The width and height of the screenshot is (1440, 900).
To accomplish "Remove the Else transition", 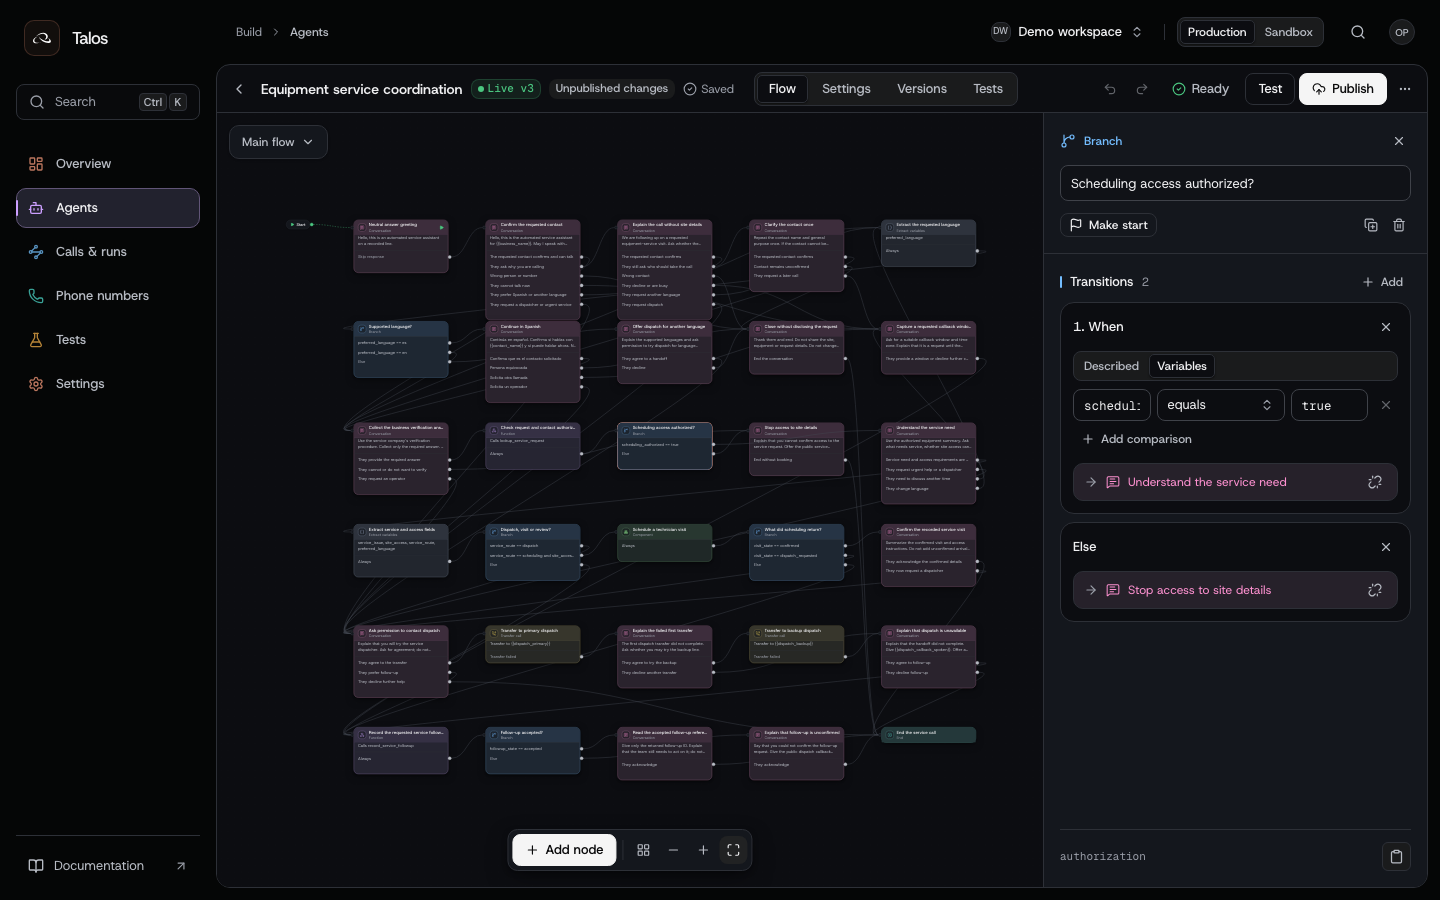I will (x=1386, y=547).
